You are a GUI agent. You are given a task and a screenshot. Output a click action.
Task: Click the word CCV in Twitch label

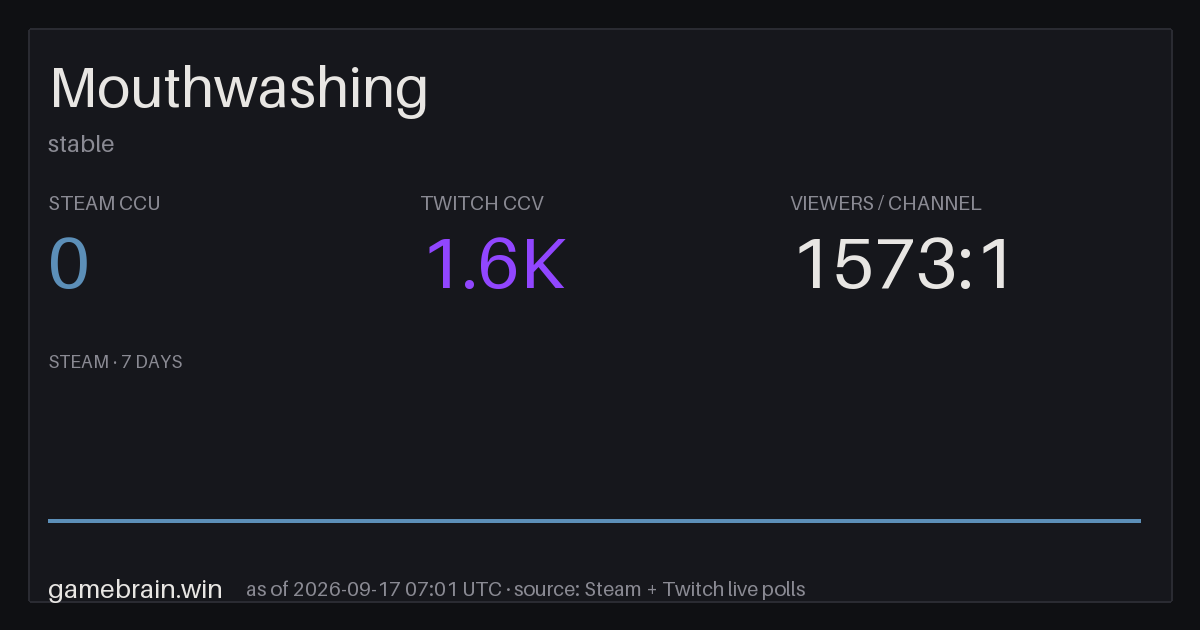click(x=524, y=203)
